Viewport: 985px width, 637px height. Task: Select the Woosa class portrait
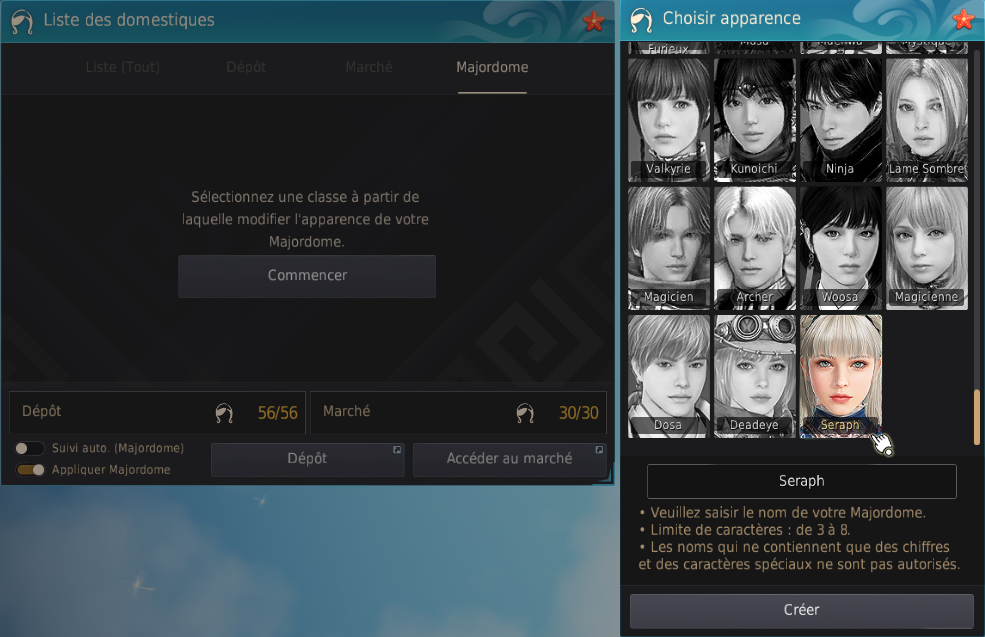[841, 248]
